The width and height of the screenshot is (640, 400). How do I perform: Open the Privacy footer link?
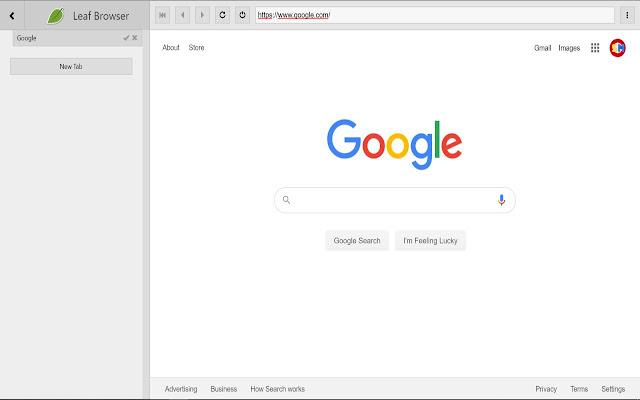546,389
